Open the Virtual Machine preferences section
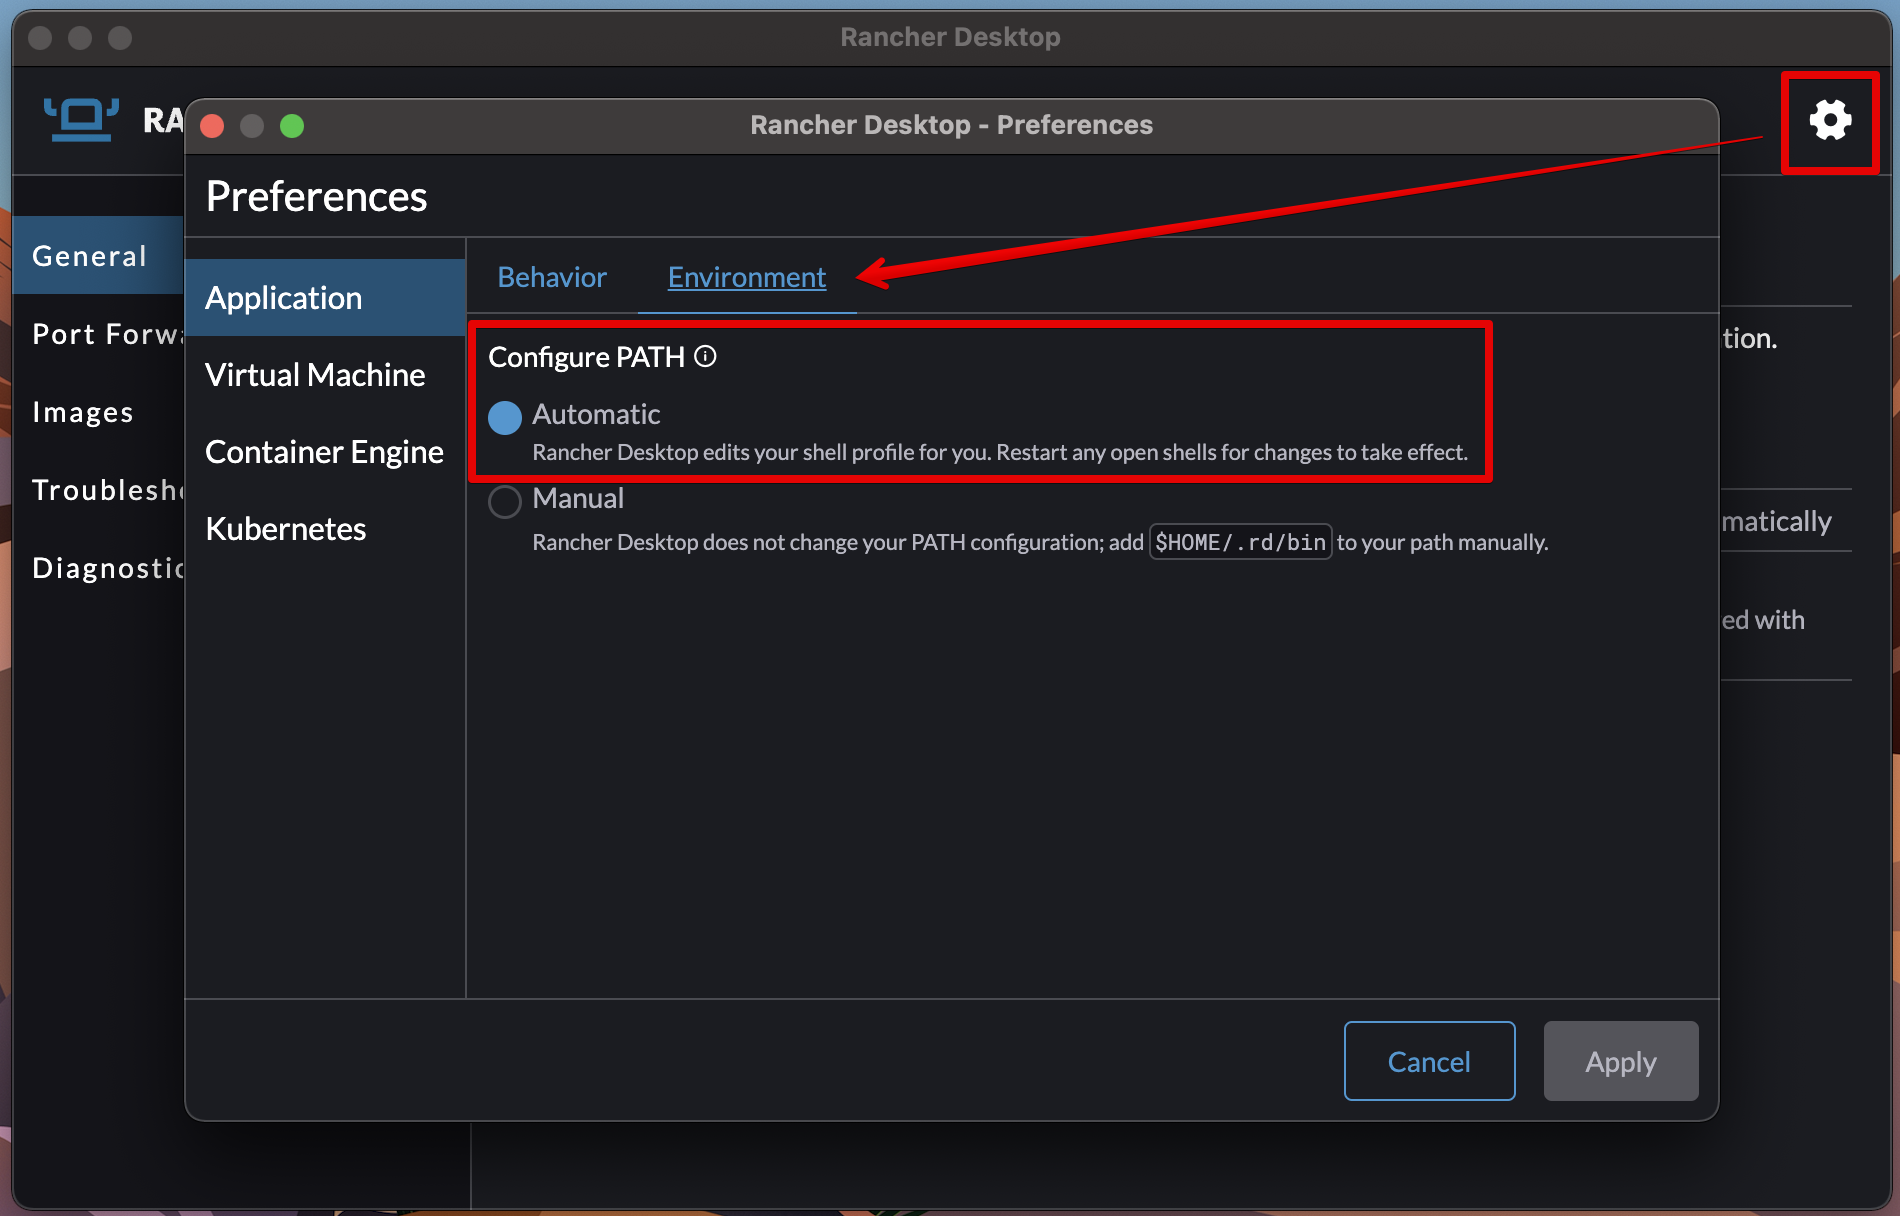1900x1216 pixels. click(325, 374)
